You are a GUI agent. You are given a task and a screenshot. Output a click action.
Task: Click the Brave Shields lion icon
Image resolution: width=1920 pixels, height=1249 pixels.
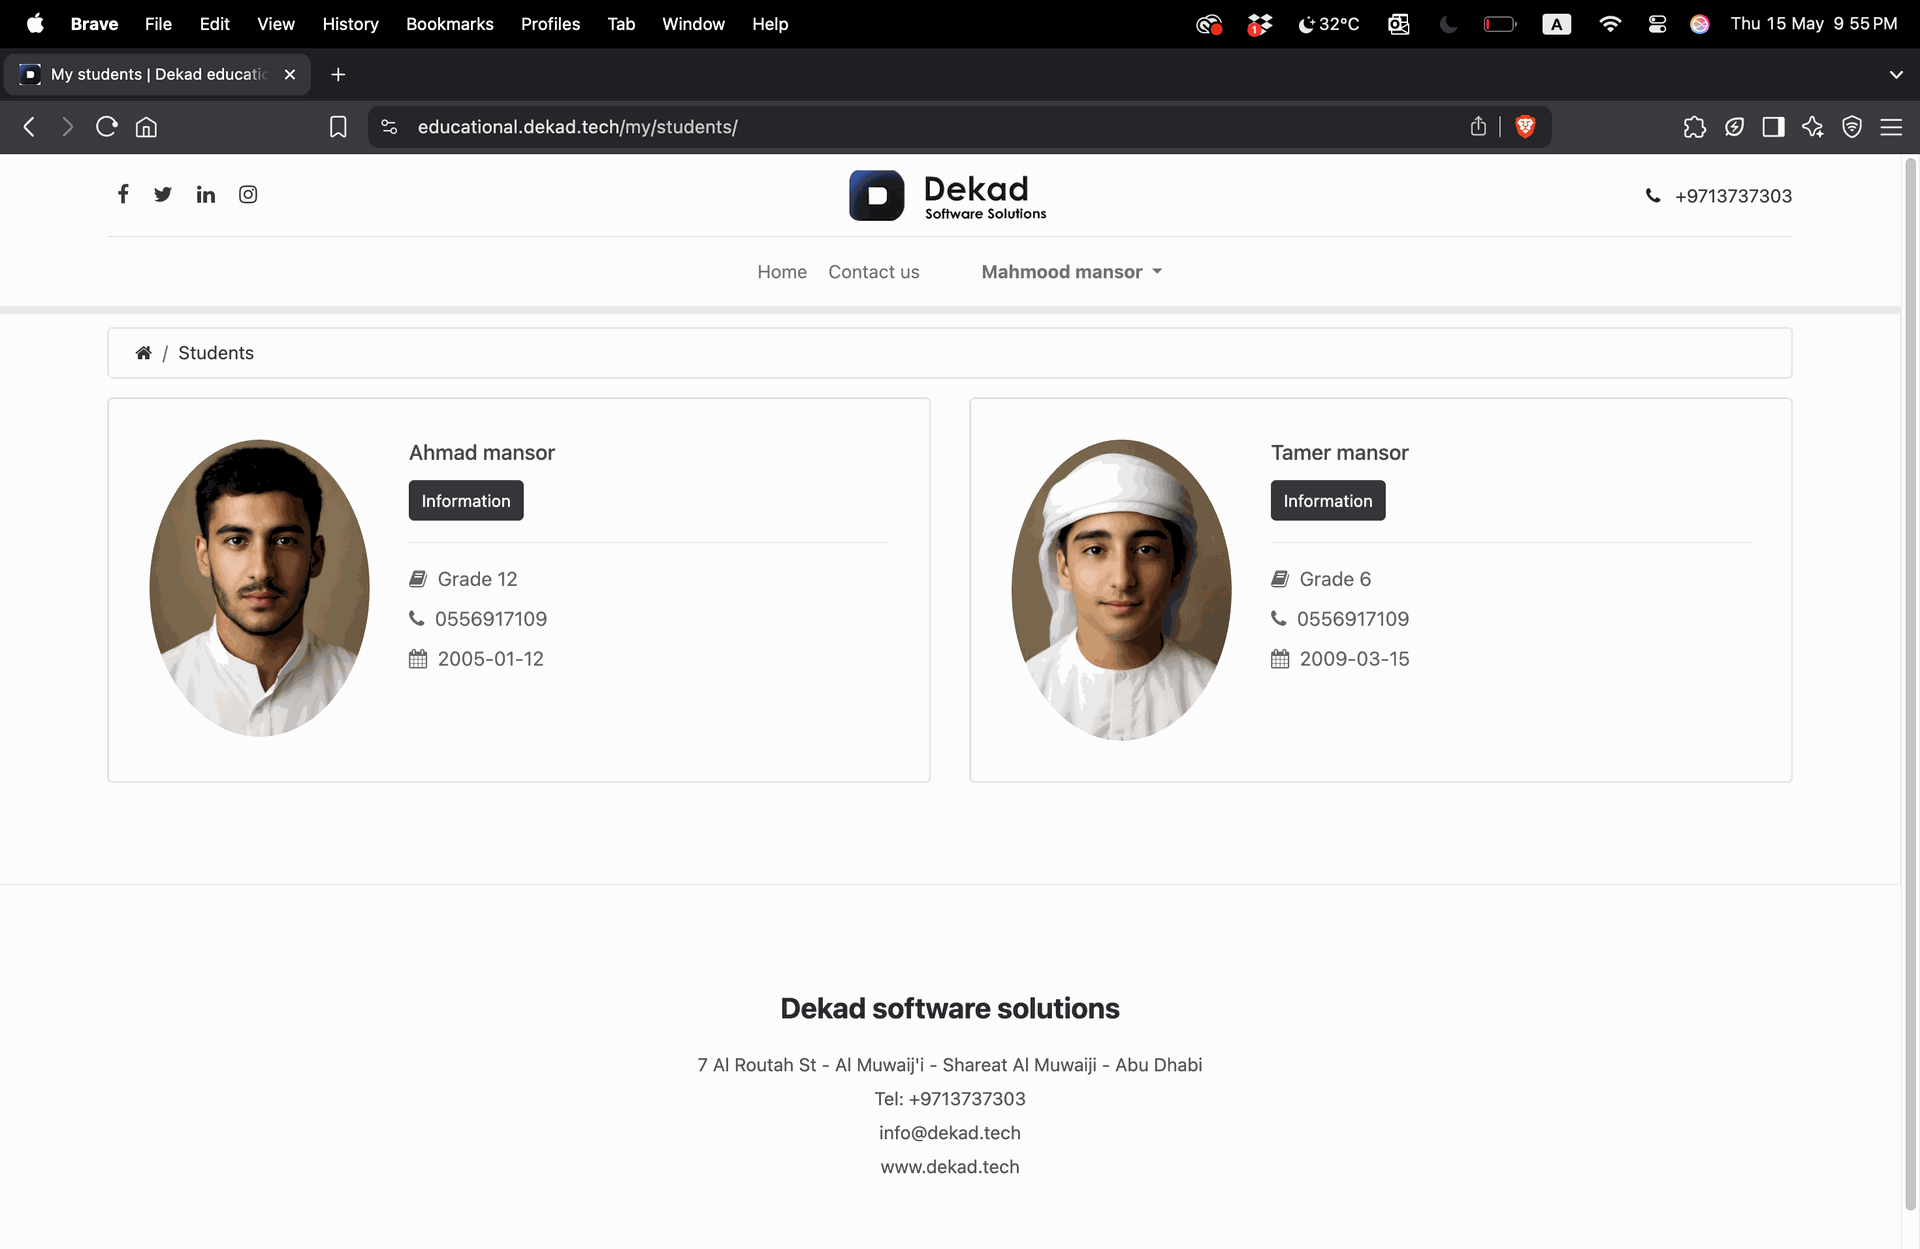point(1525,127)
